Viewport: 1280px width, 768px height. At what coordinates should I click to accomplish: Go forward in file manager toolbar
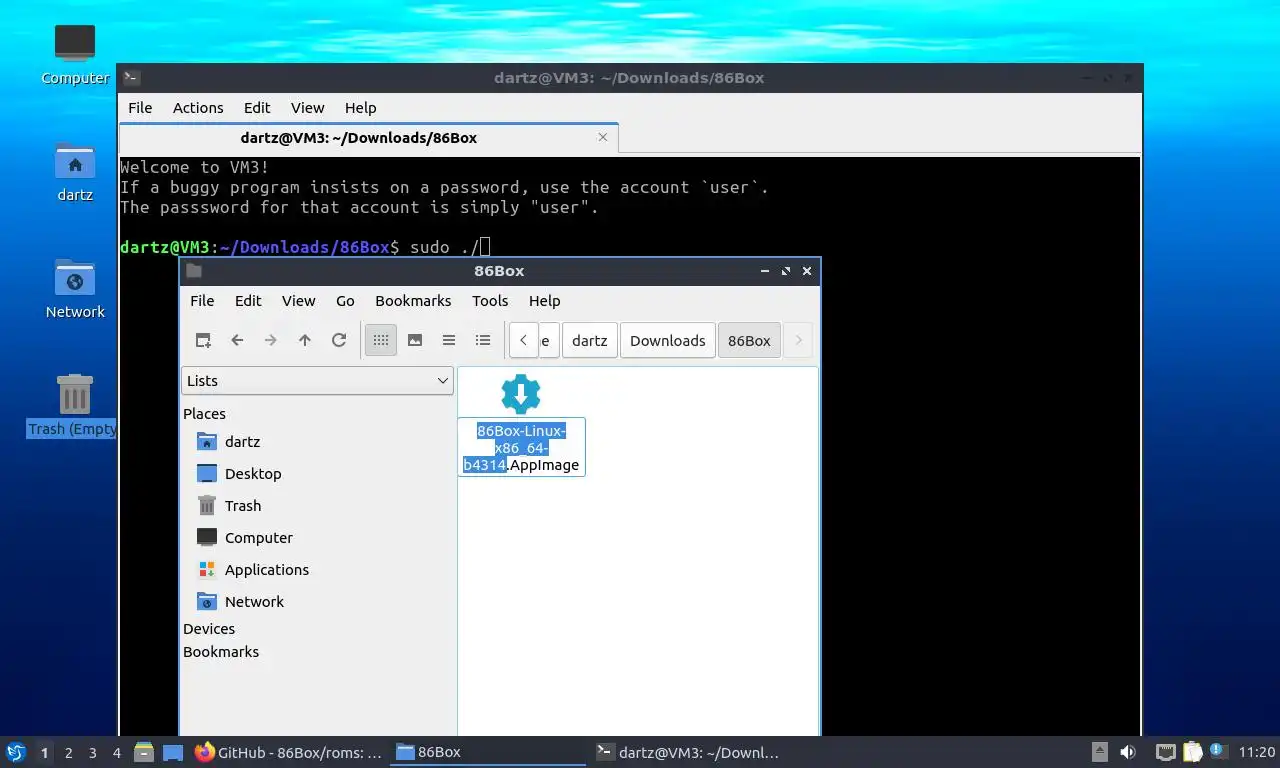271,340
